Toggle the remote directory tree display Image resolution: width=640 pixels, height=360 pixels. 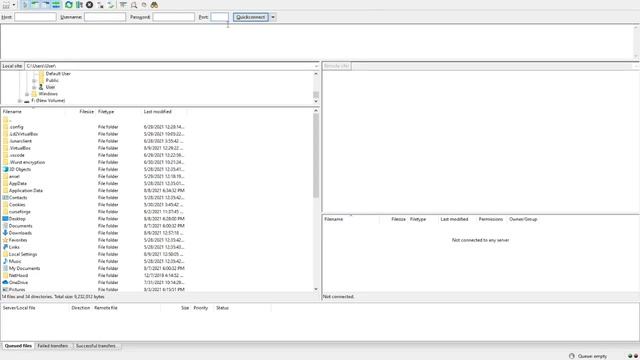pos(45,5)
